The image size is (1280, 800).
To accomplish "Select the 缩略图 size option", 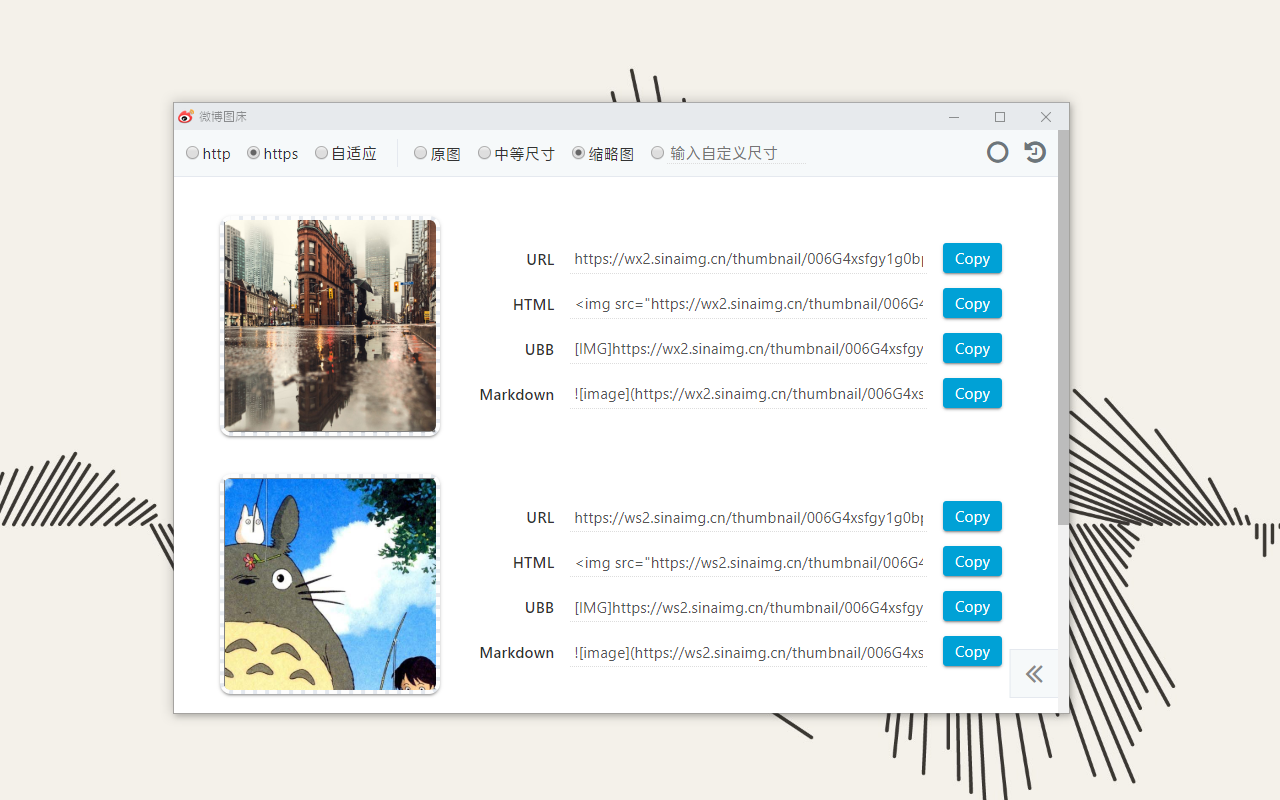I will 578,153.
